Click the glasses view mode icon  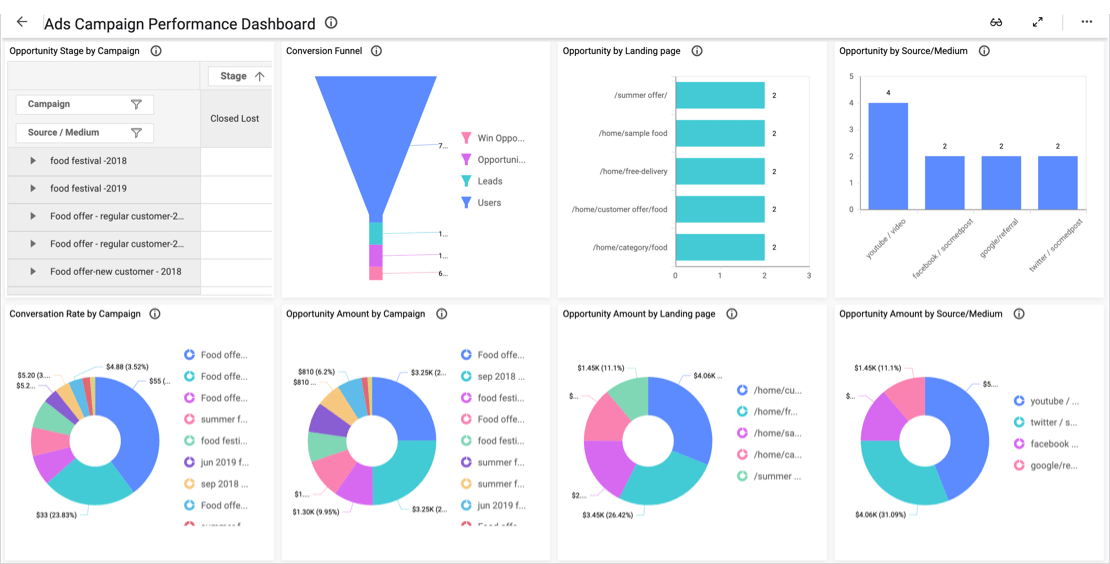click(996, 22)
